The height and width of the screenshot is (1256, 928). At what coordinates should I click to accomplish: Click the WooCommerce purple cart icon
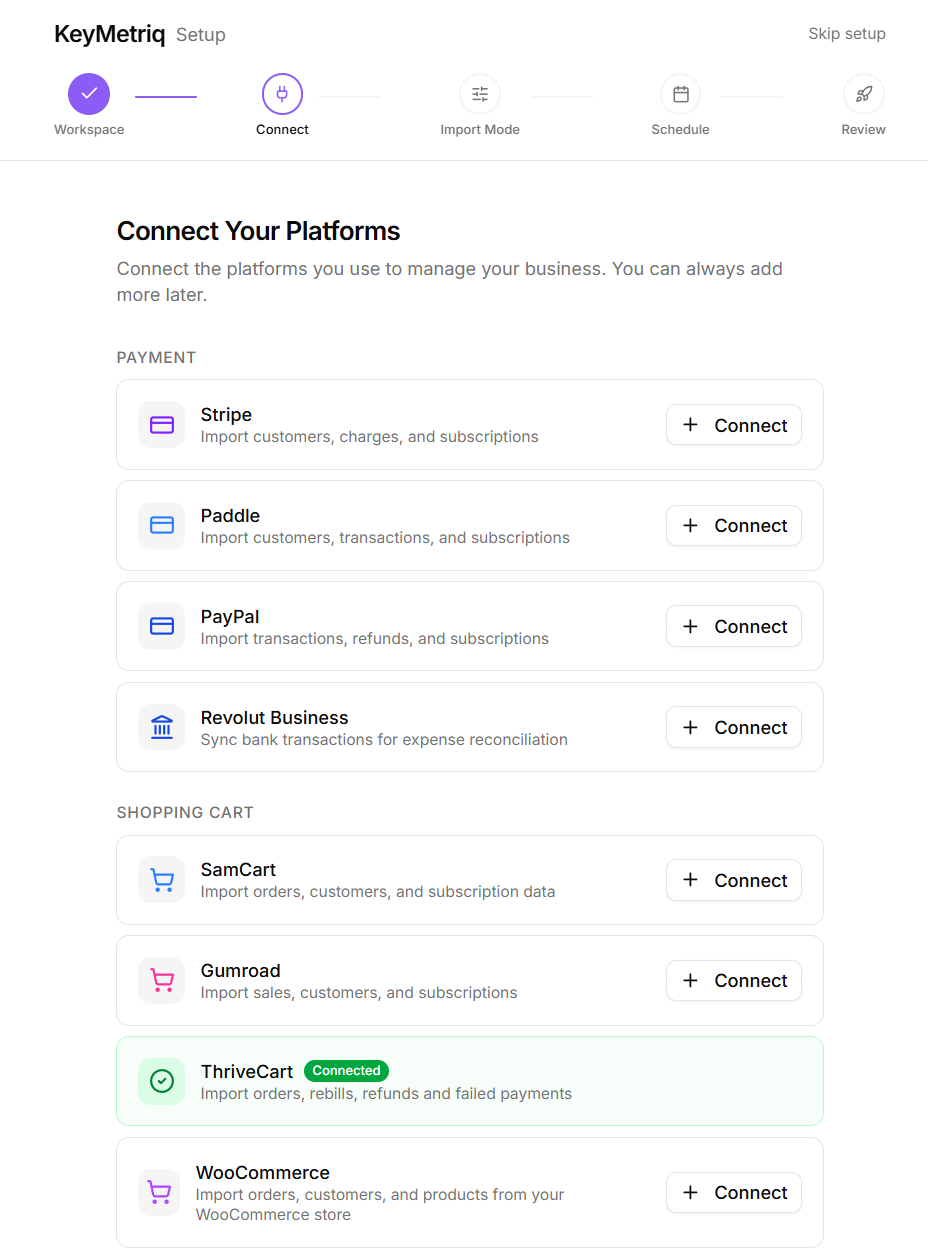[159, 1192]
